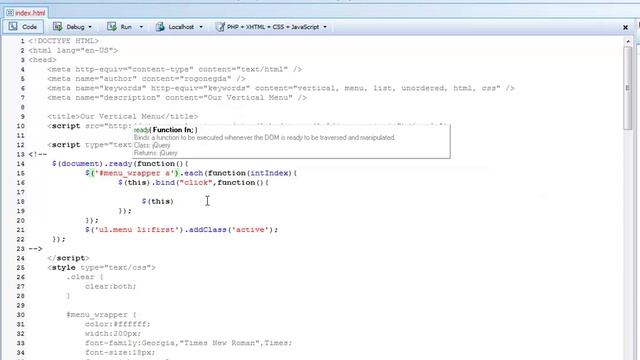Click the ready tooltip description text
640x360 pixels.
pyautogui.click(x=264, y=138)
